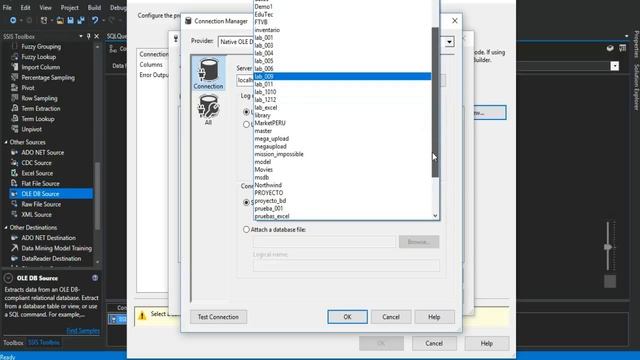Click the Flat File Source icon
The width and height of the screenshot is (640, 360).
[15, 183]
